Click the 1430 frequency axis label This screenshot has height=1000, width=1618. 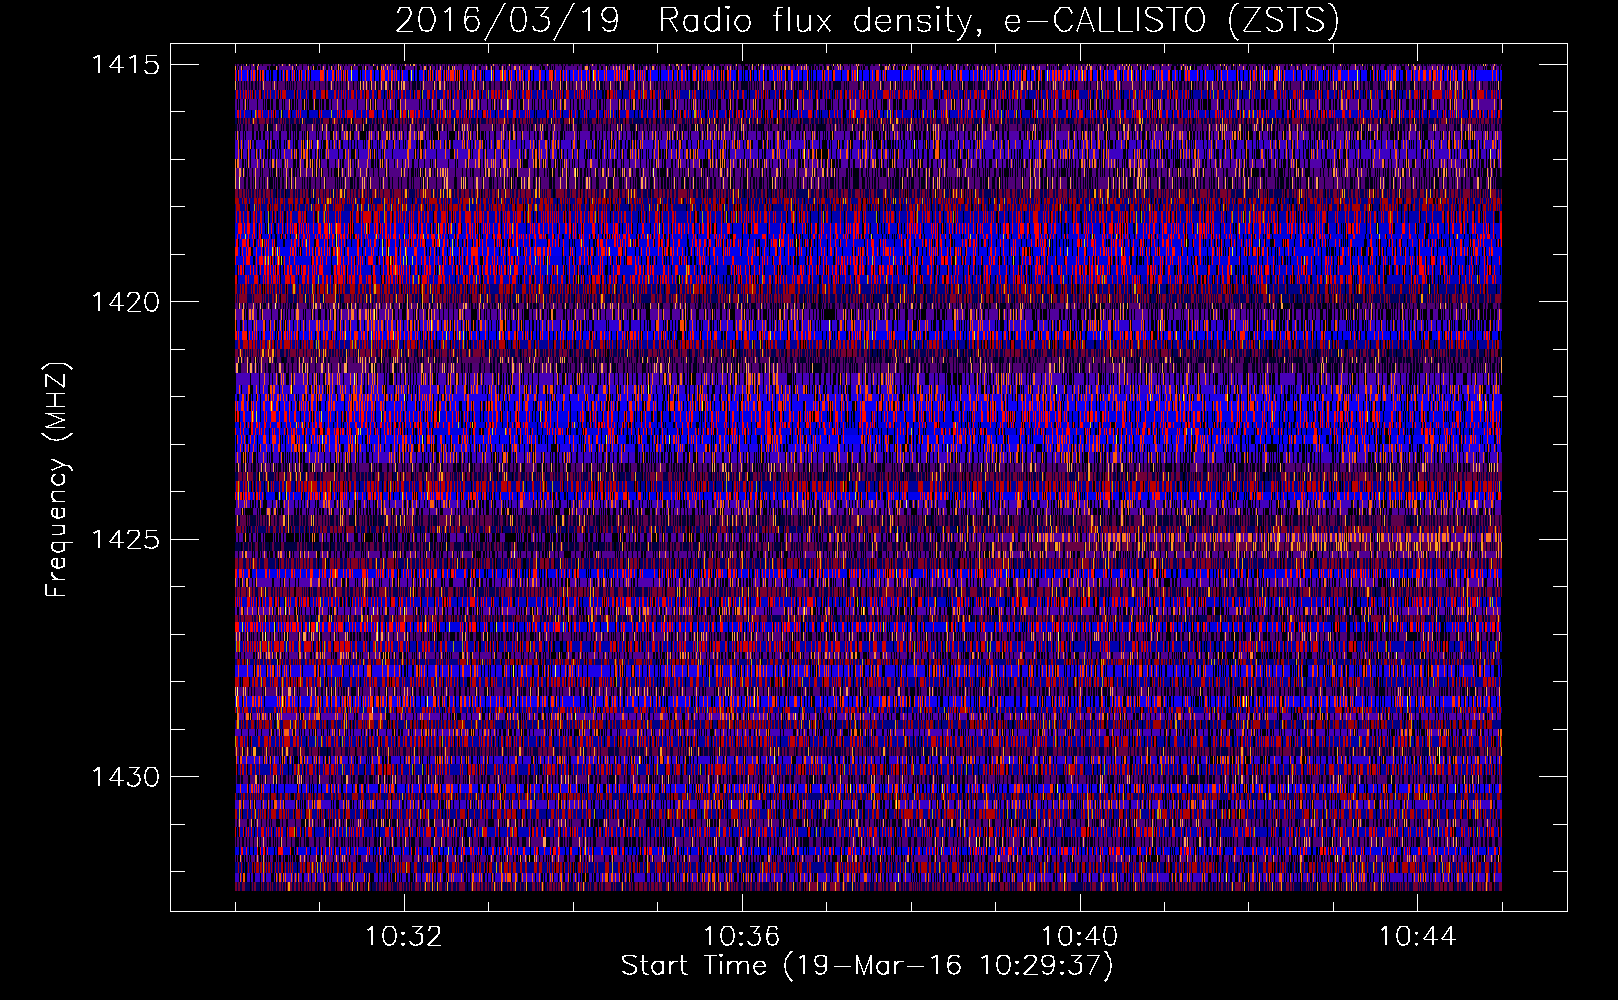click(x=125, y=777)
